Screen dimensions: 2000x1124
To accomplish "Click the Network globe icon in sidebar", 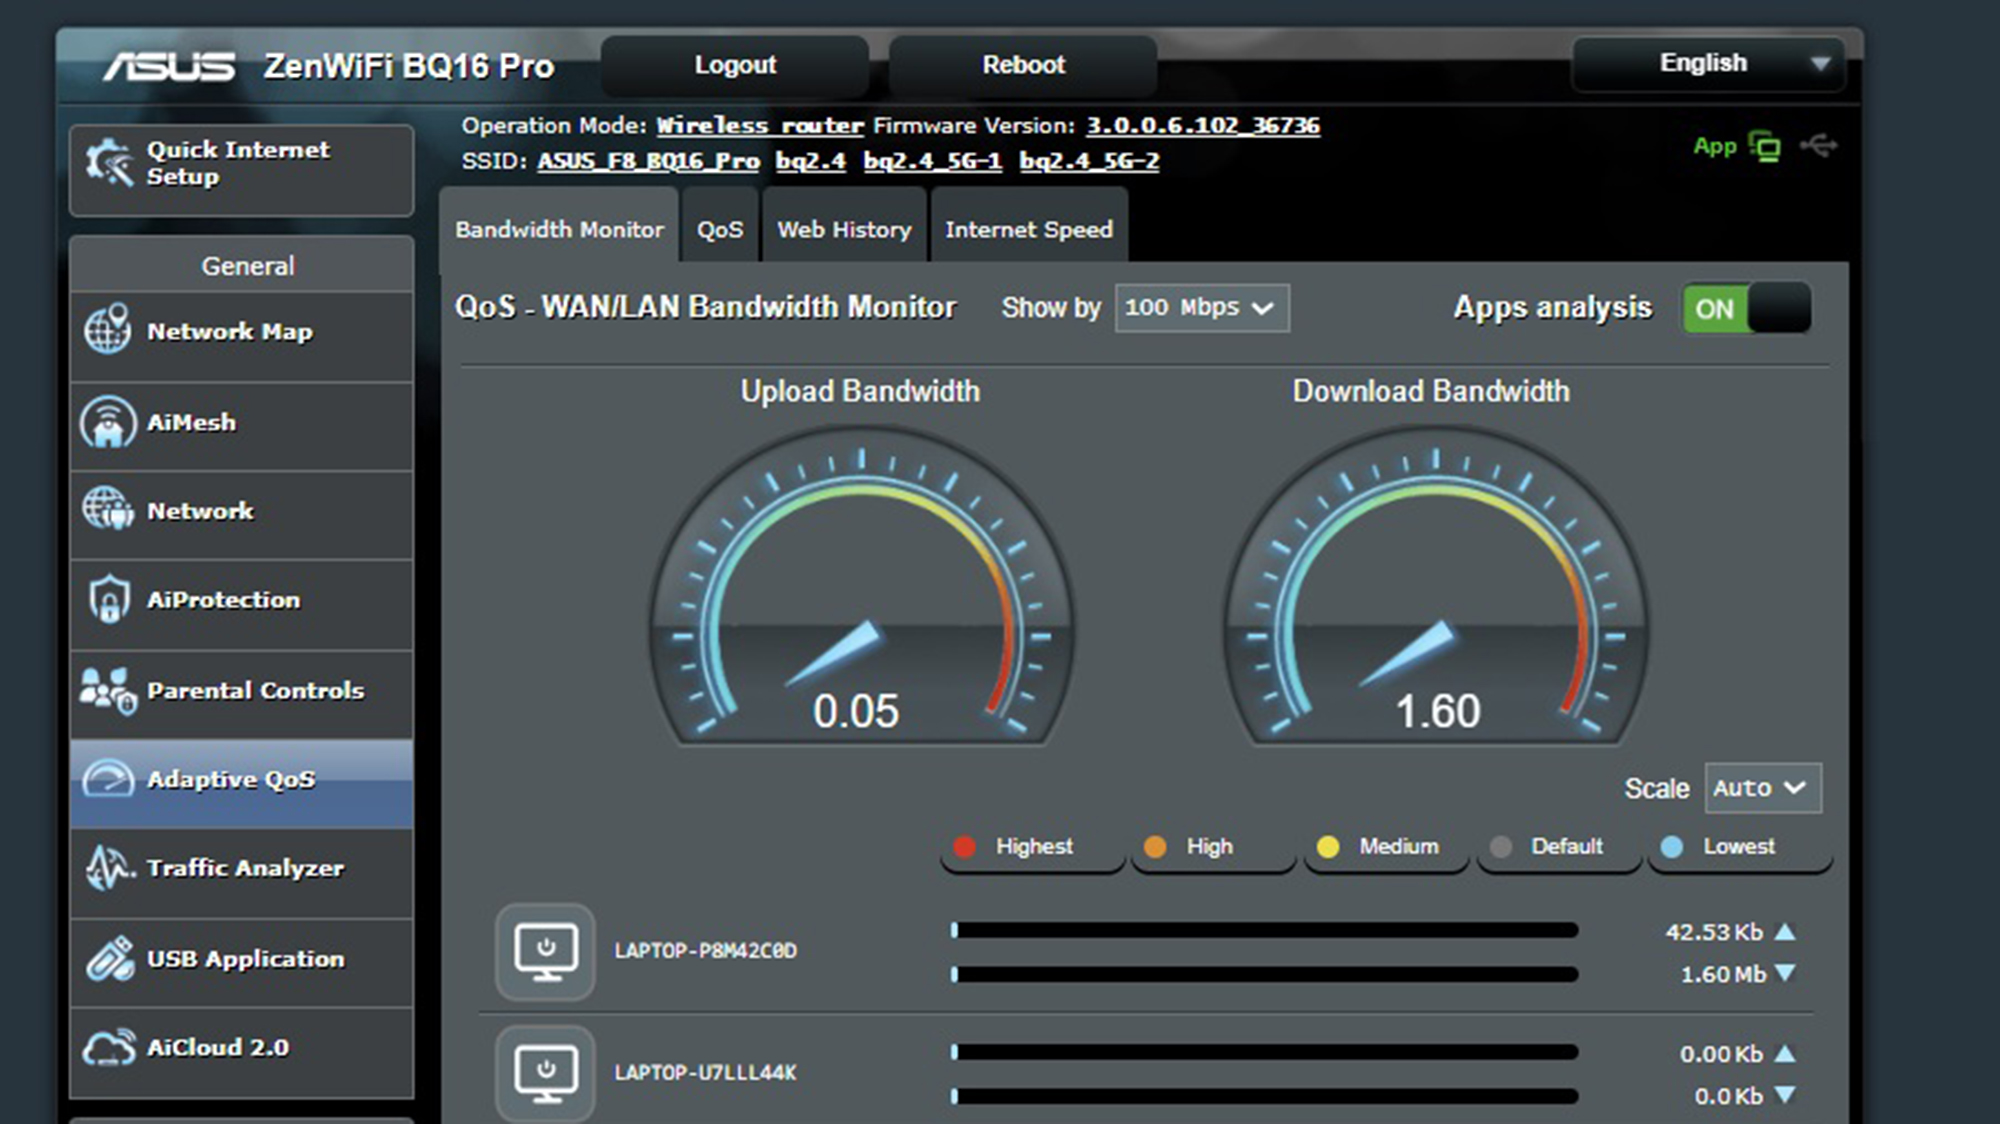I will (108, 508).
